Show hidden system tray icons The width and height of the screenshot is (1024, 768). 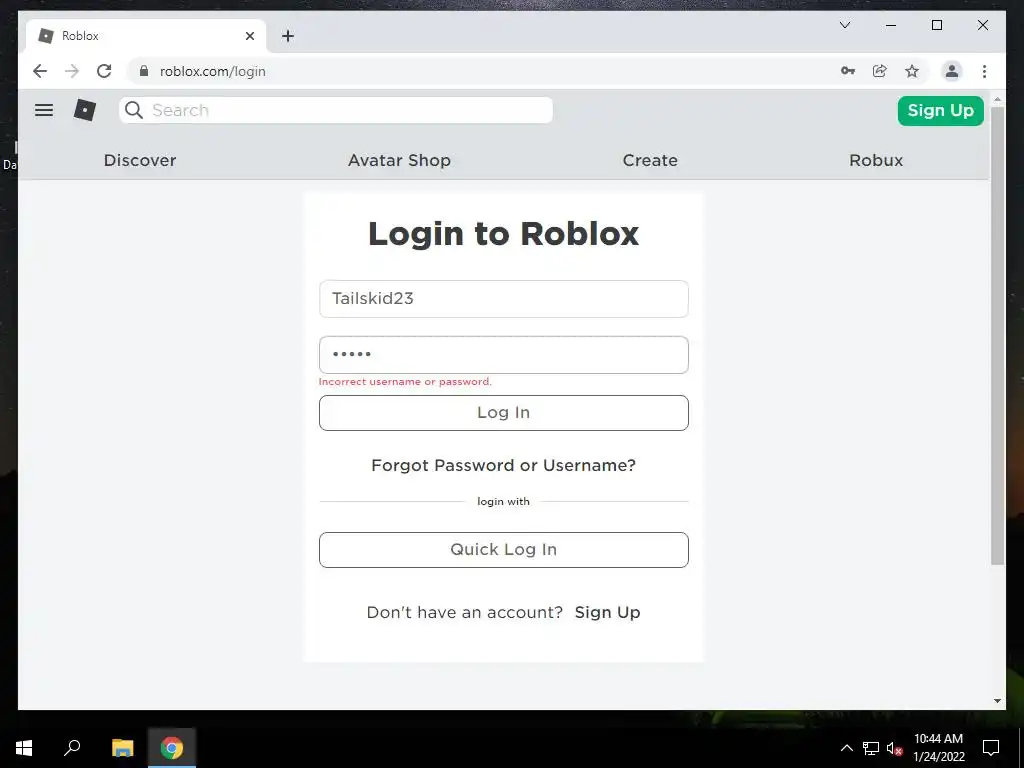pyautogui.click(x=846, y=748)
